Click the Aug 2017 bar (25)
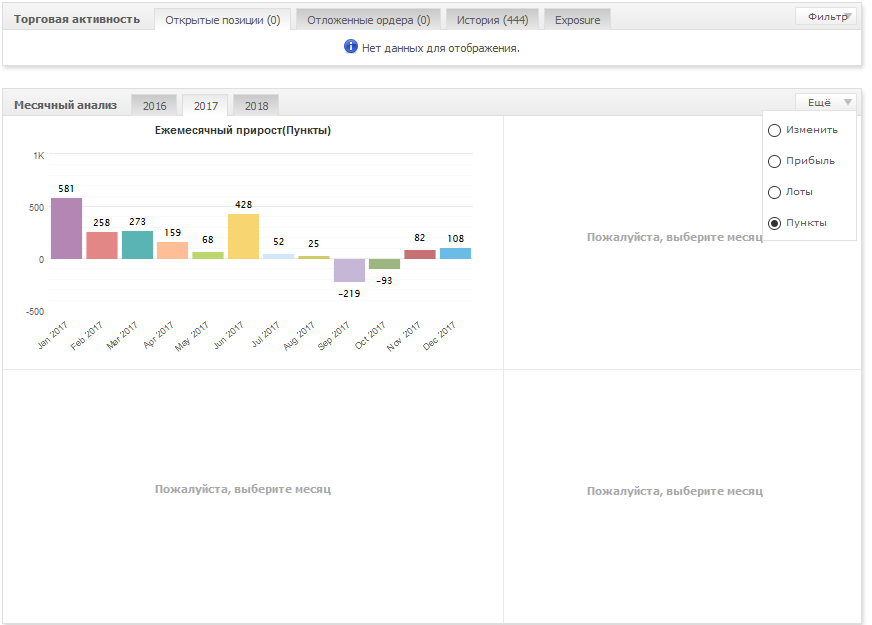Screen dimensions: 872x625 (x=314, y=257)
